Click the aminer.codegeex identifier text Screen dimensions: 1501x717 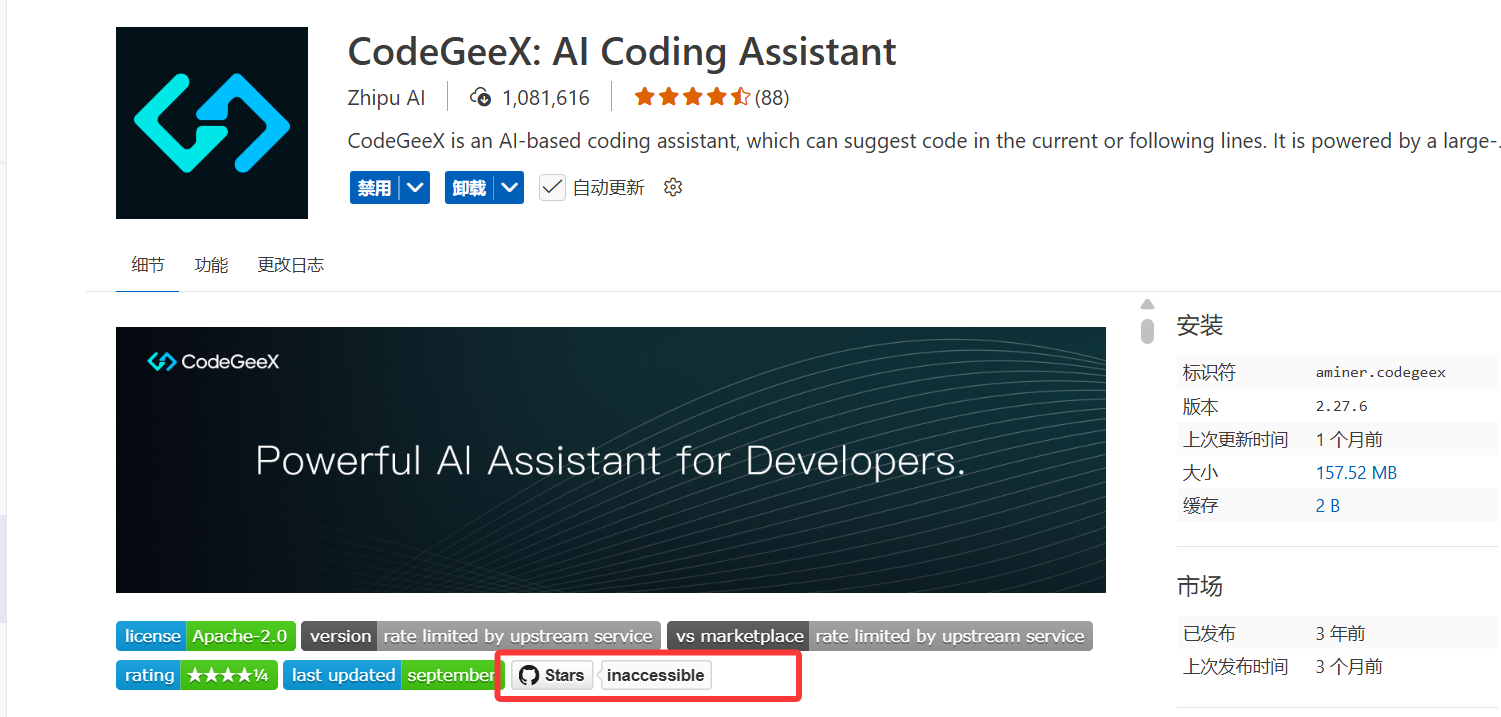1380,373
